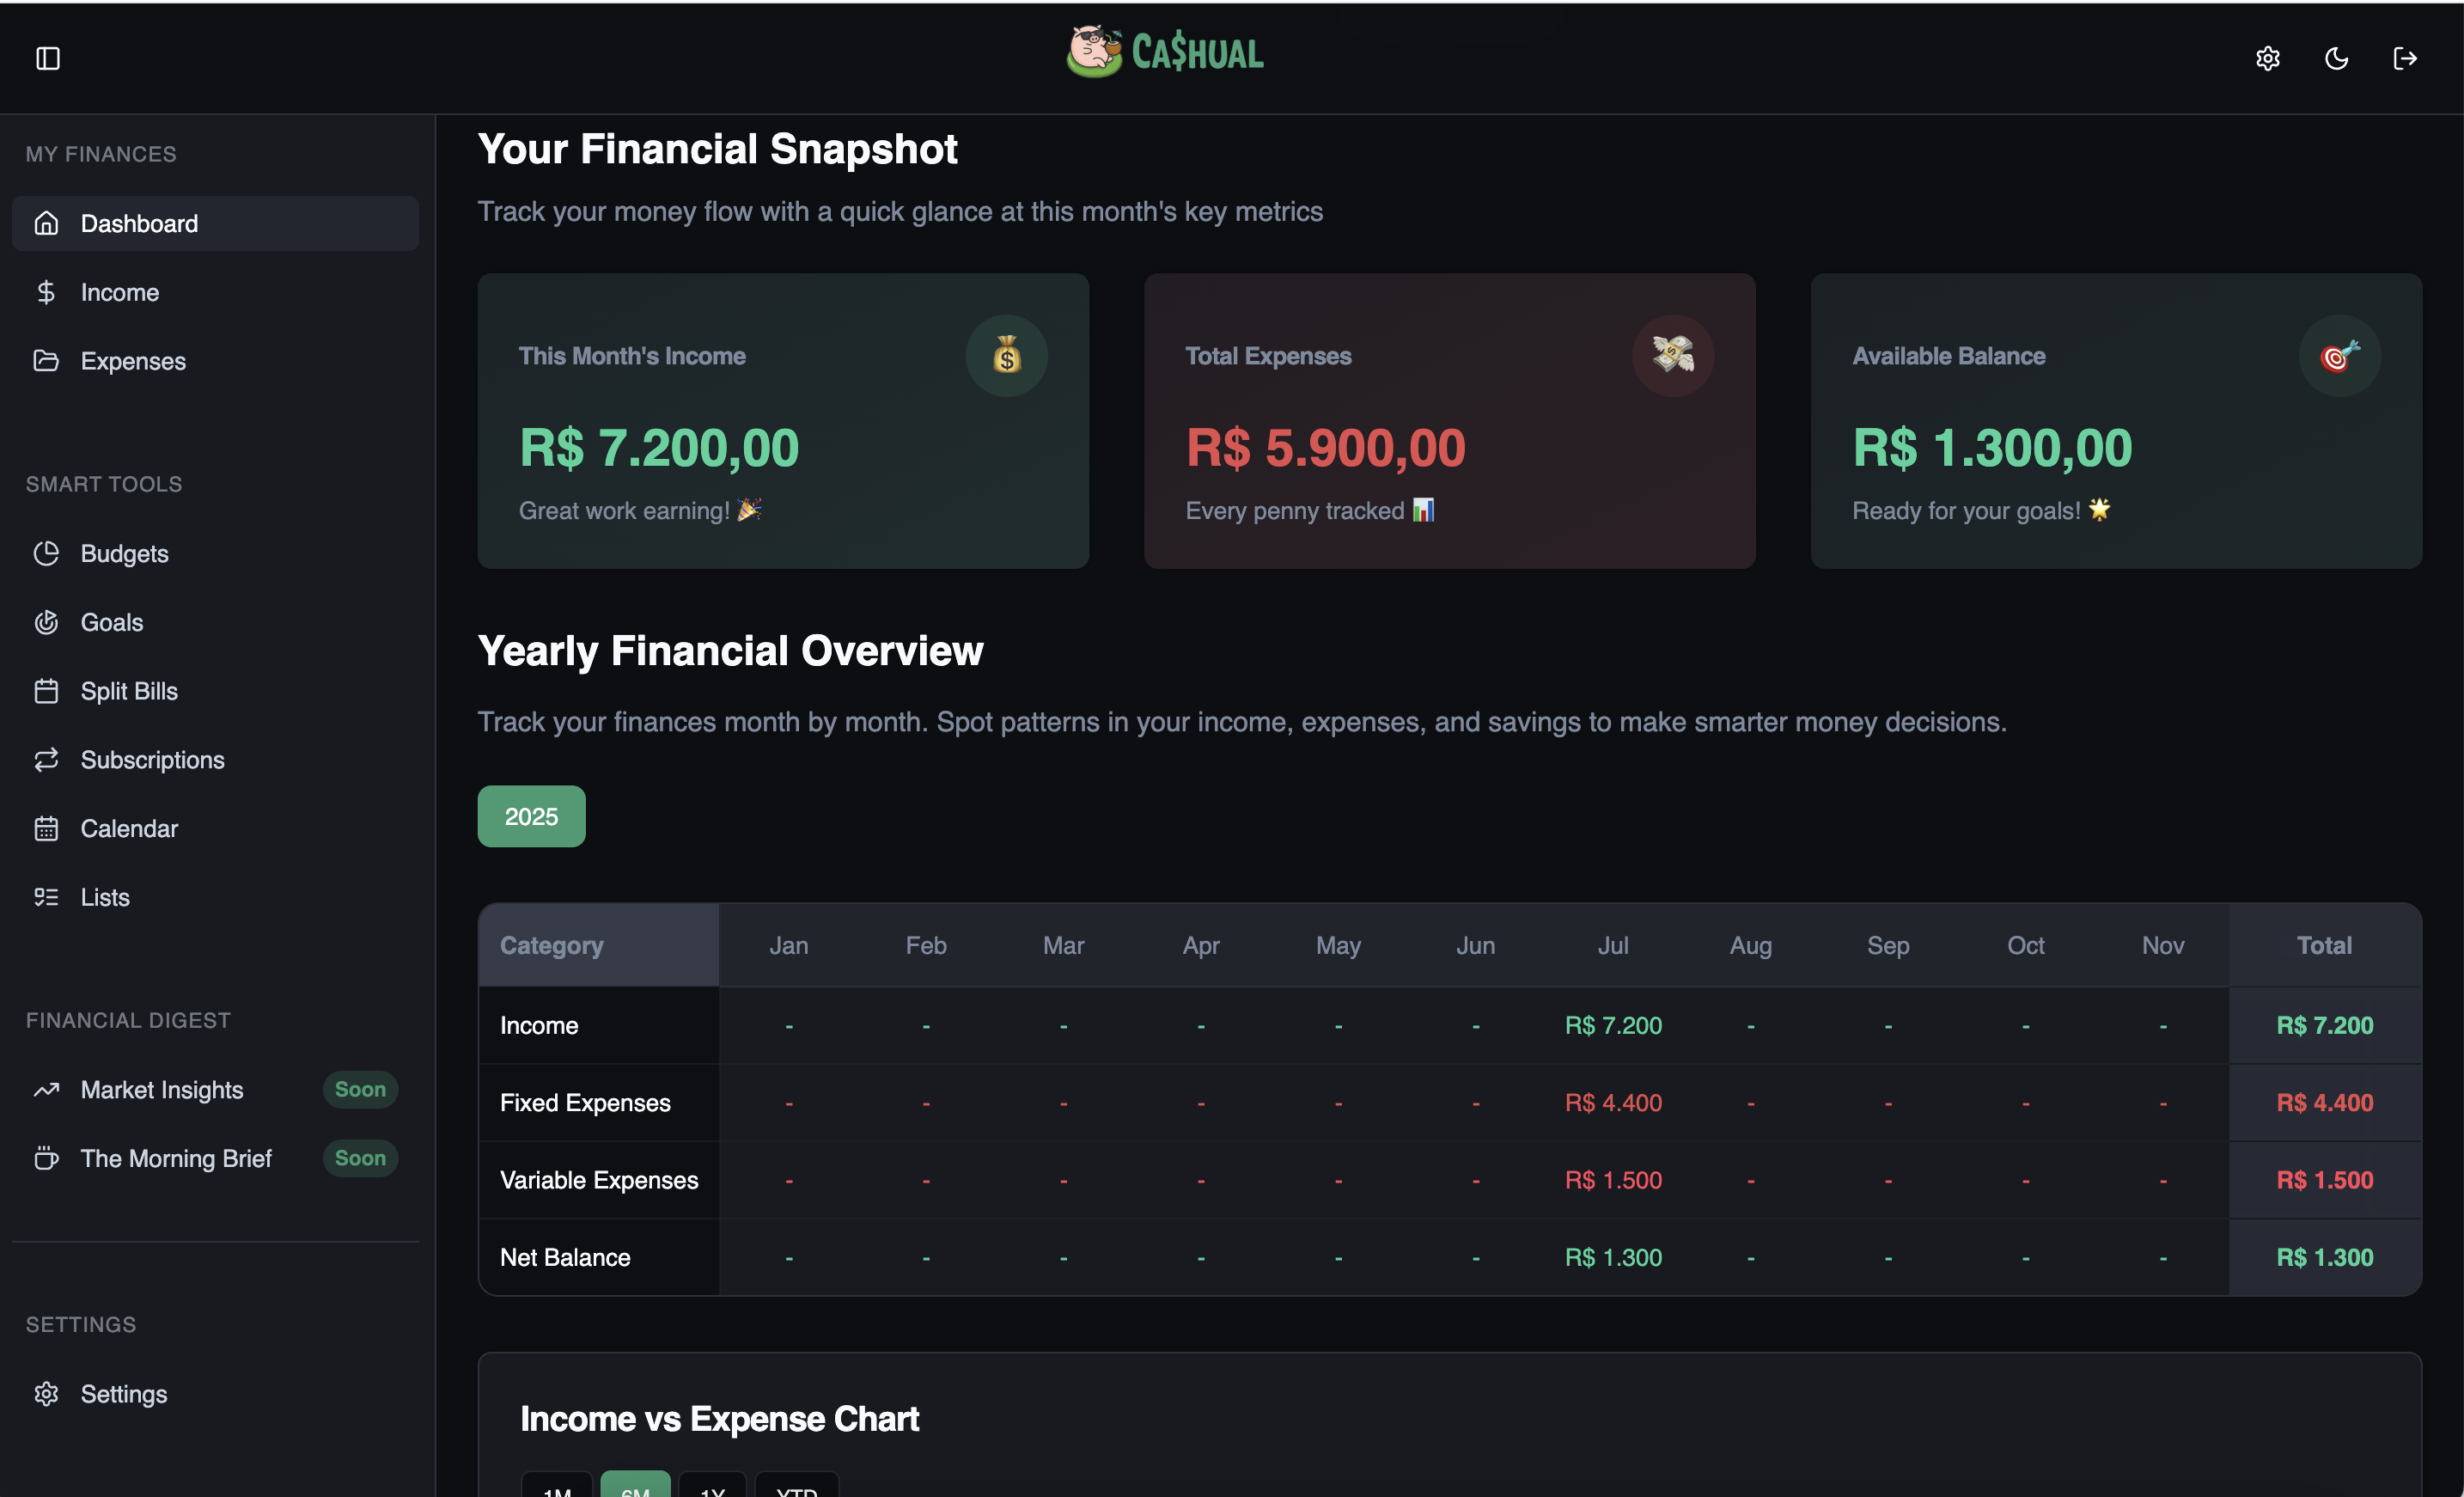Toggle dark mode with the moon icon
The image size is (2464, 1497).
[x=2336, y=58]
